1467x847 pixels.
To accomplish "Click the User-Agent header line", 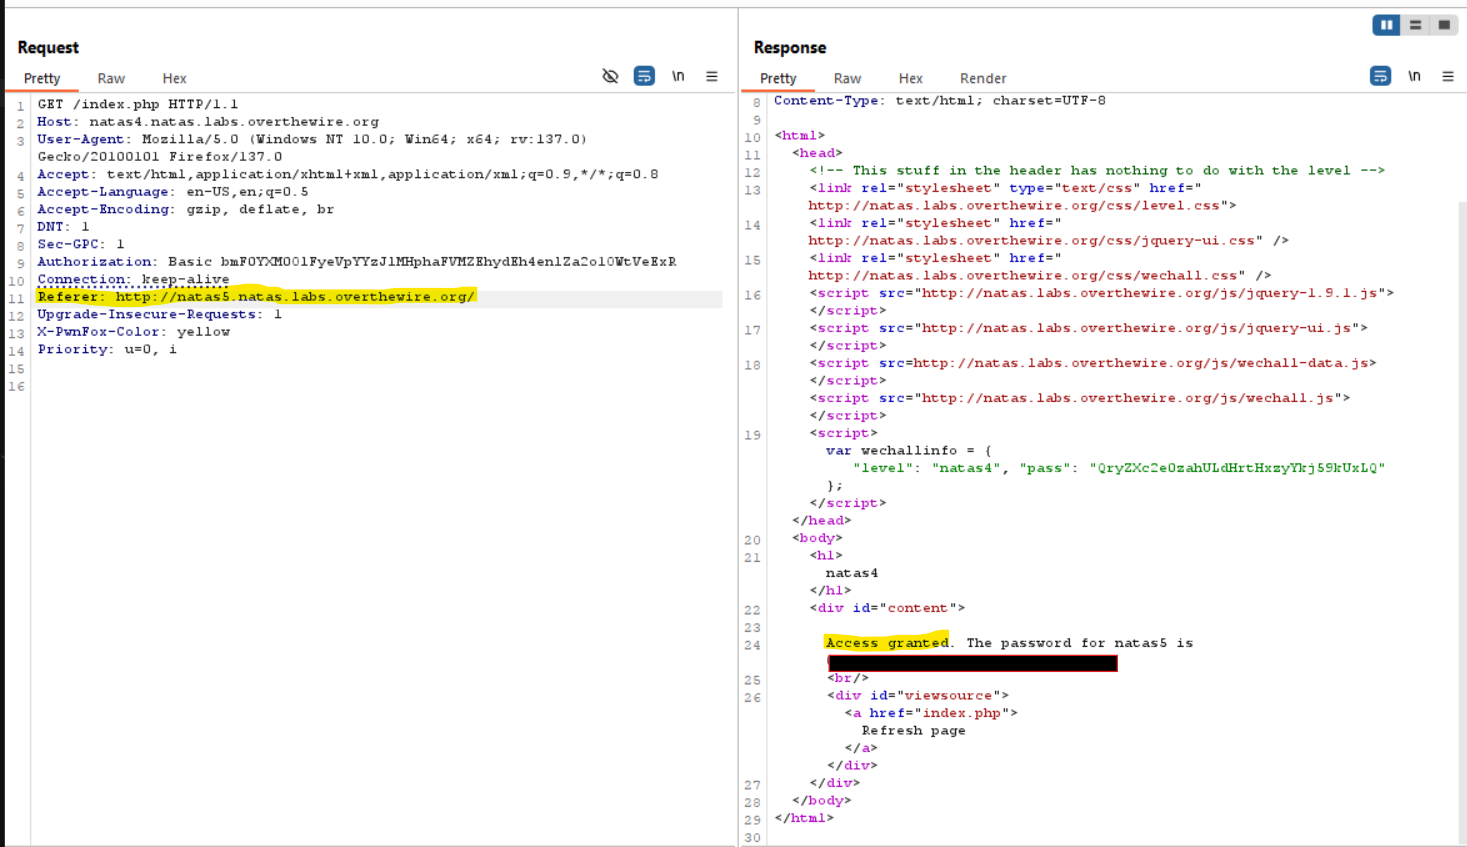I will (312, 139).
